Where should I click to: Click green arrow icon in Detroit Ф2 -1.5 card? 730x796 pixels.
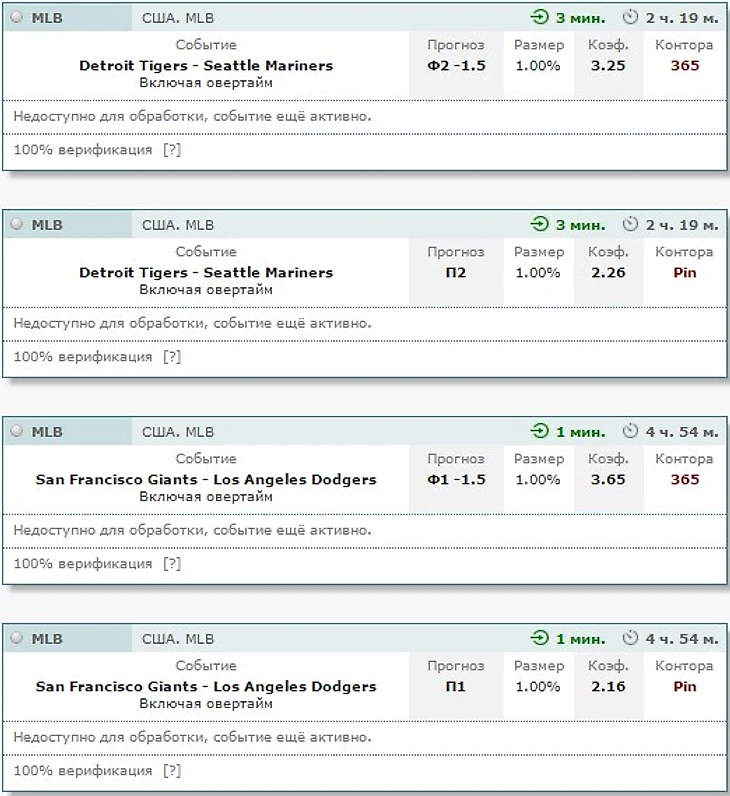pos(540,18)
